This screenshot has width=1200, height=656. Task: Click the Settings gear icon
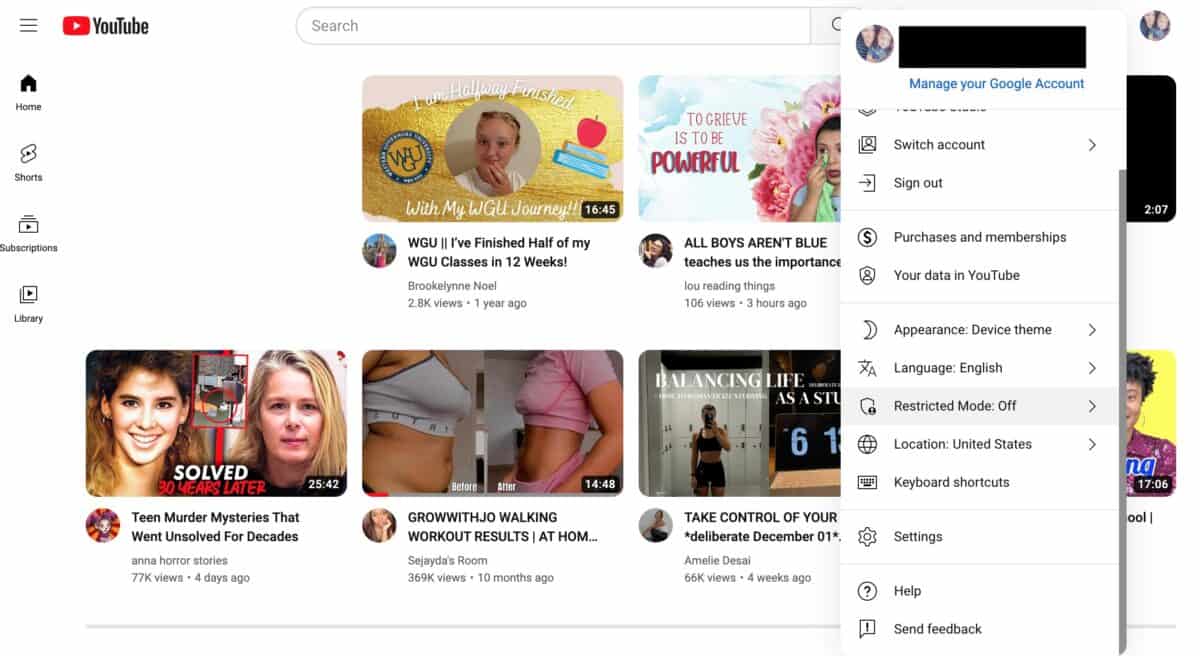(x=867, y=537)
